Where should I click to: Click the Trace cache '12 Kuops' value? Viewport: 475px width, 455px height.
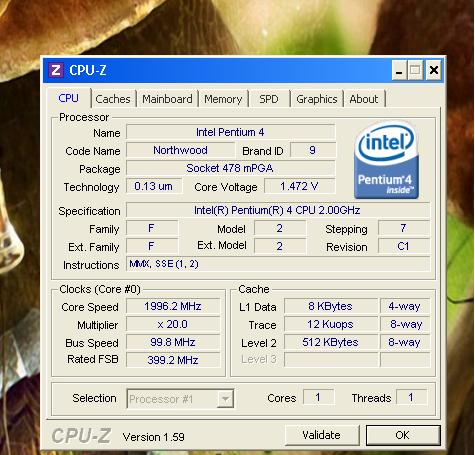331,324
